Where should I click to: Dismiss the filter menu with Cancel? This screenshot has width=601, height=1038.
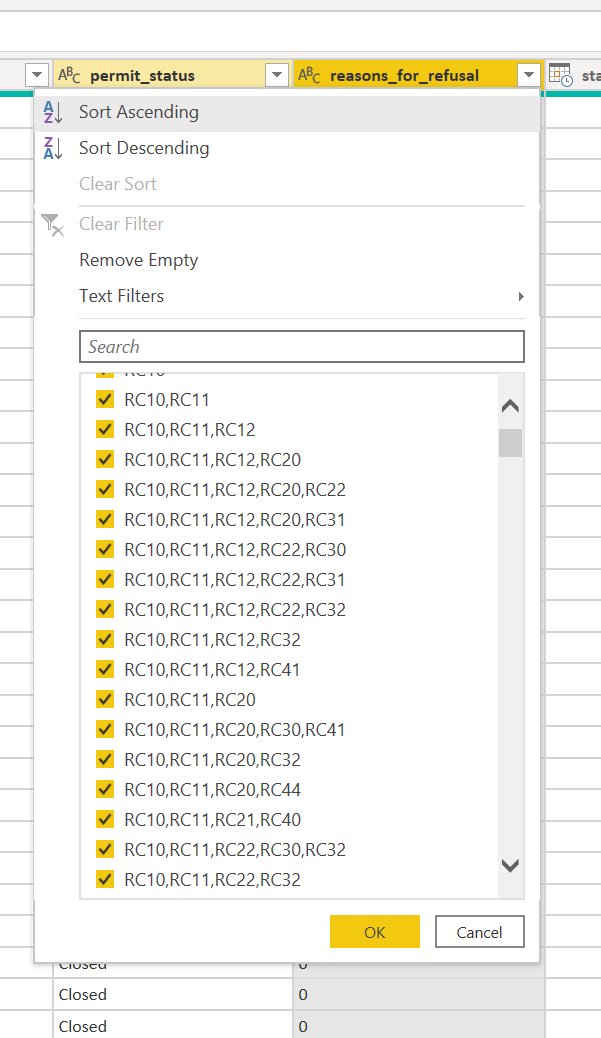479,931
